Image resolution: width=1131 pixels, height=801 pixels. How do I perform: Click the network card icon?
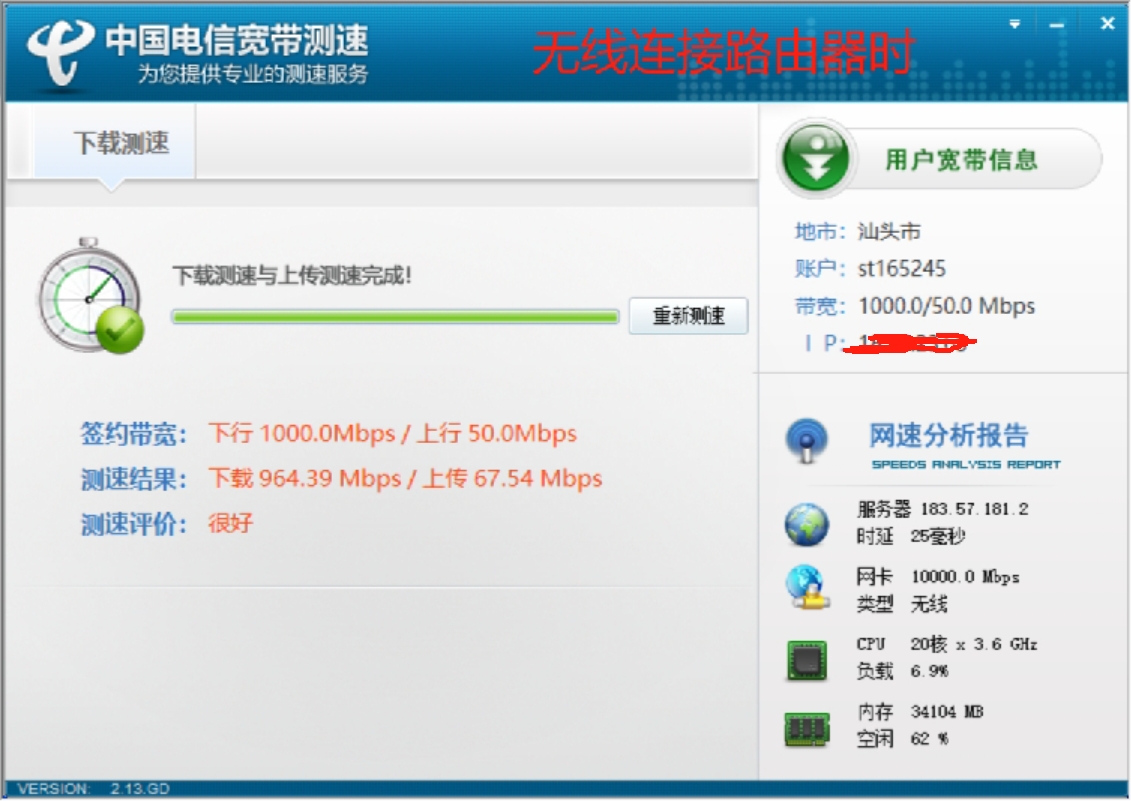pyautogui.click(x=806, y=587)
